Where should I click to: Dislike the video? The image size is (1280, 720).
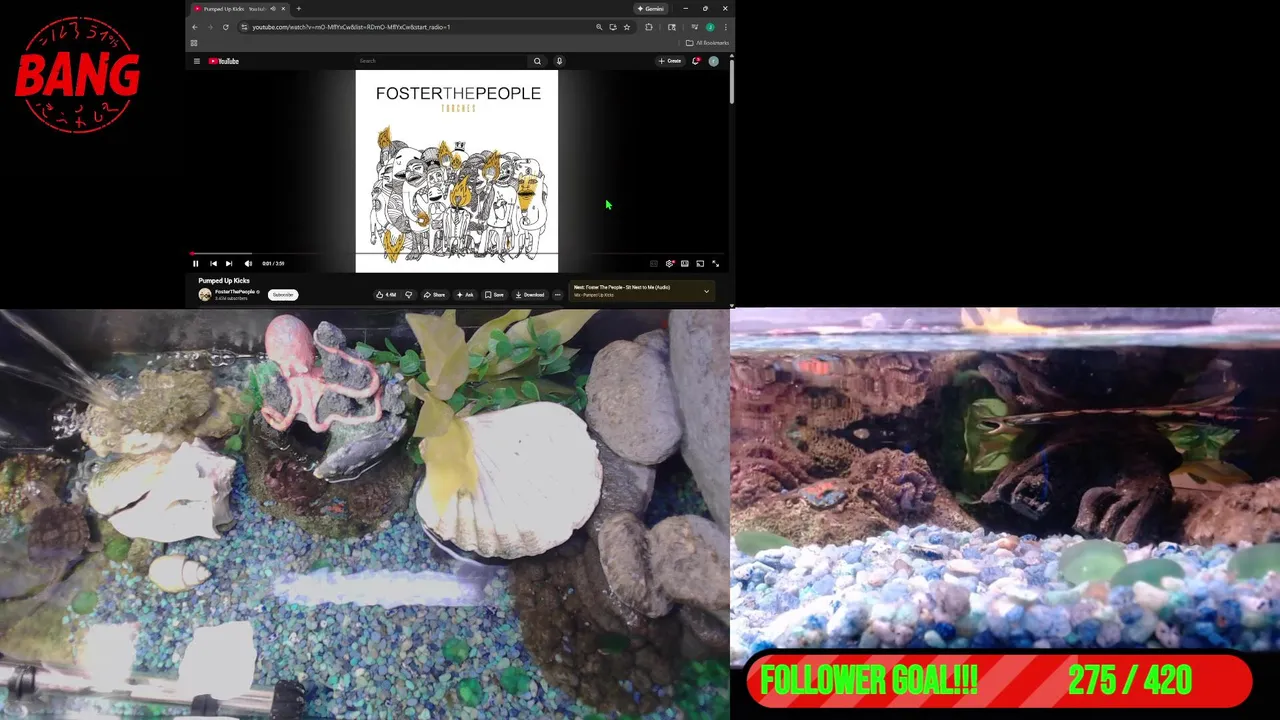point(408,295)
